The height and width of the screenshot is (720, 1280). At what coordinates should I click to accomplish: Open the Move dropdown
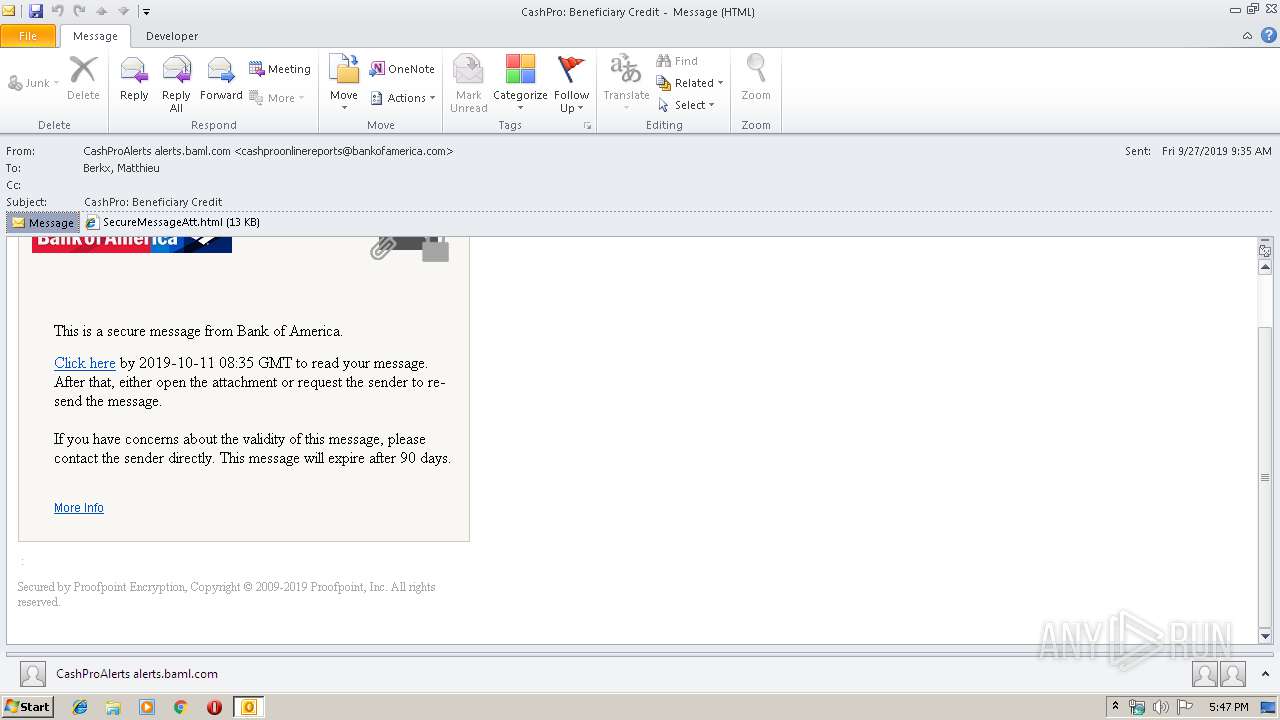click(344, 84)
